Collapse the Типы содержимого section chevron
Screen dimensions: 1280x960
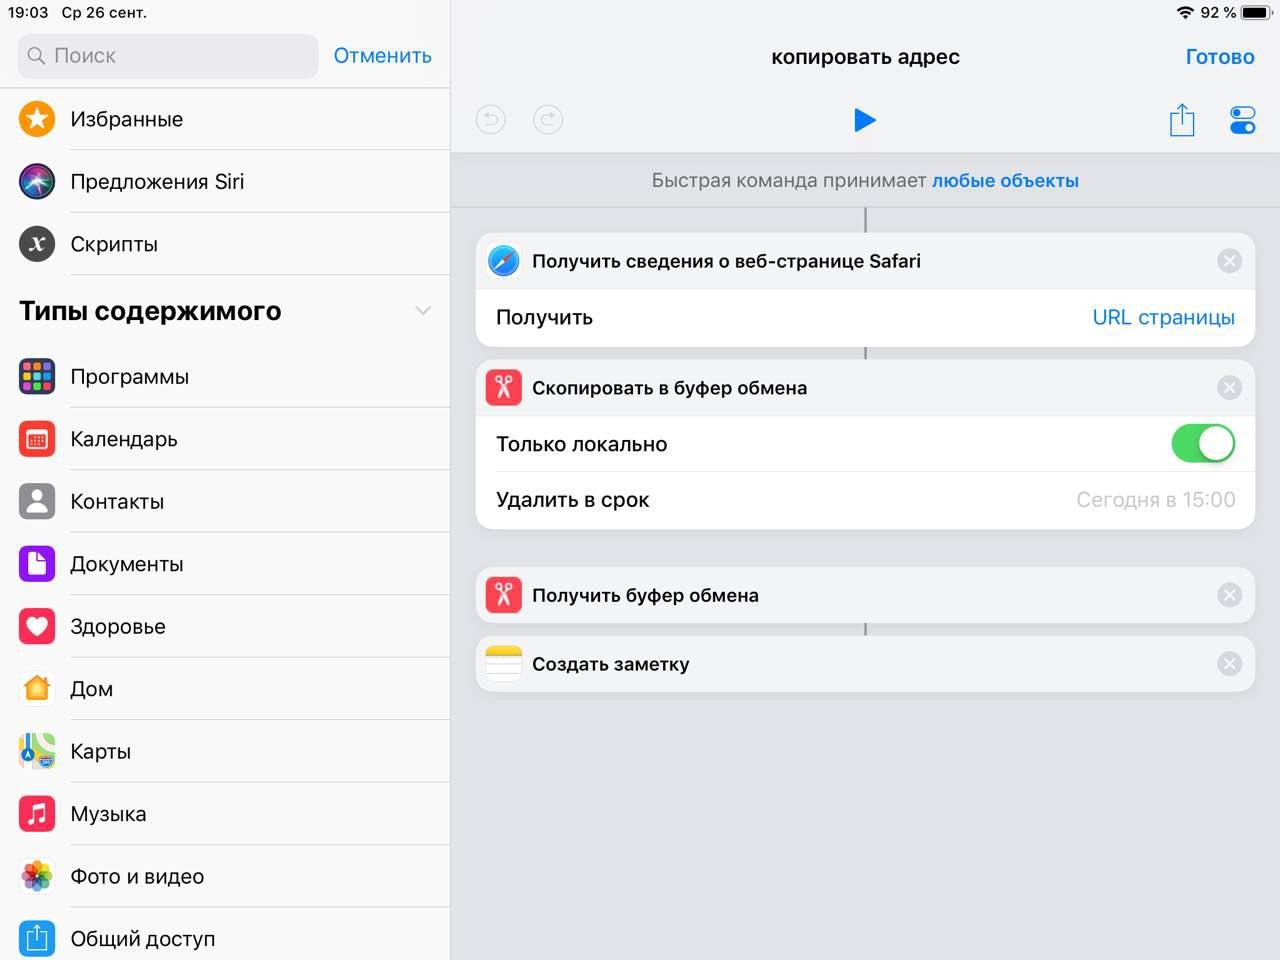coord(423,311)
